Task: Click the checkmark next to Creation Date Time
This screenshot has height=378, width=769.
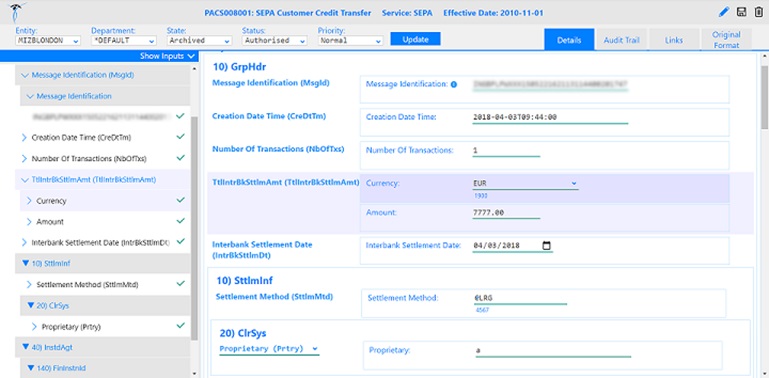Action: pyautogui.click(x=180, y=137)
